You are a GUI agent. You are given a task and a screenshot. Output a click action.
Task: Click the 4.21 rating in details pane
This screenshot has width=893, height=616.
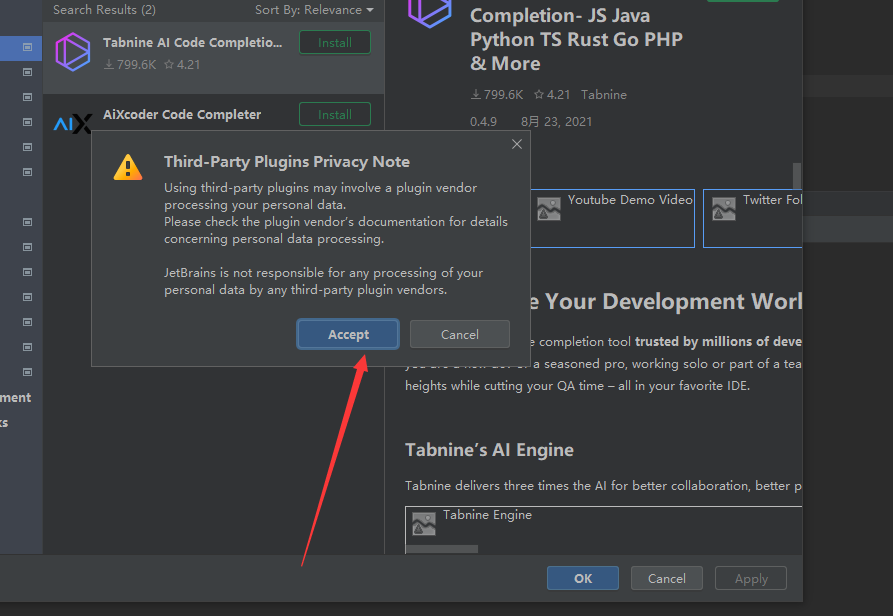pos(552,95)
